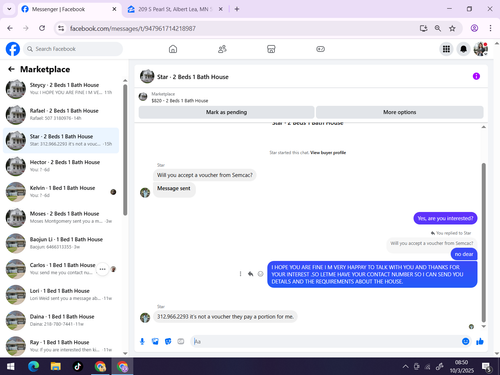Screen dimensions: 500x375
Task: Open options menu on Carlos conversation
Action: [102, 269]
